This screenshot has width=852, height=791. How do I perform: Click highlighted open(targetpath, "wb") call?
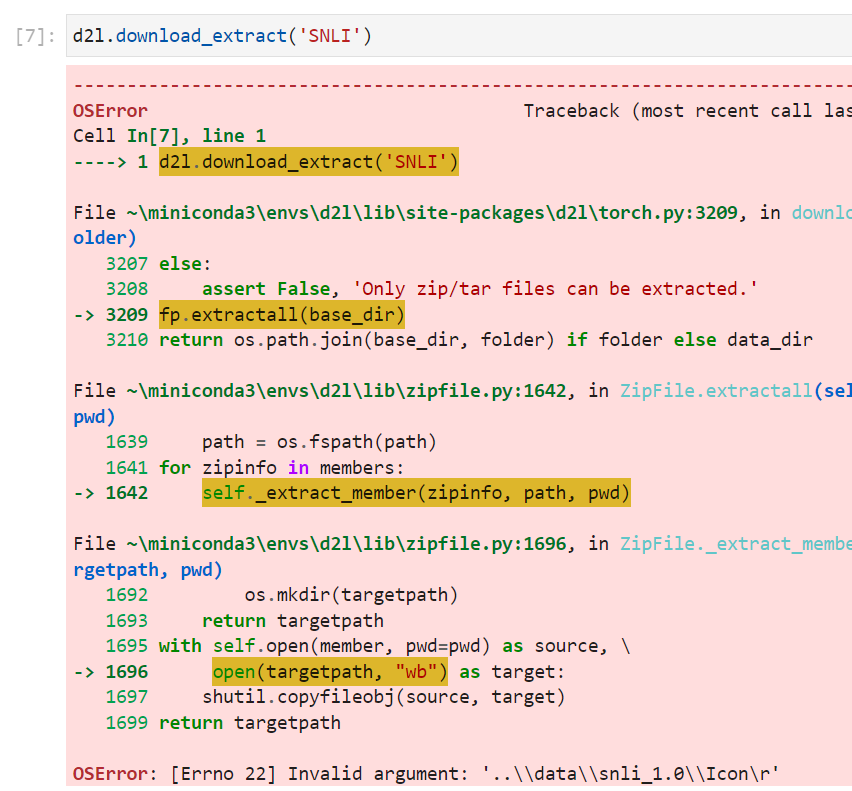330,672
